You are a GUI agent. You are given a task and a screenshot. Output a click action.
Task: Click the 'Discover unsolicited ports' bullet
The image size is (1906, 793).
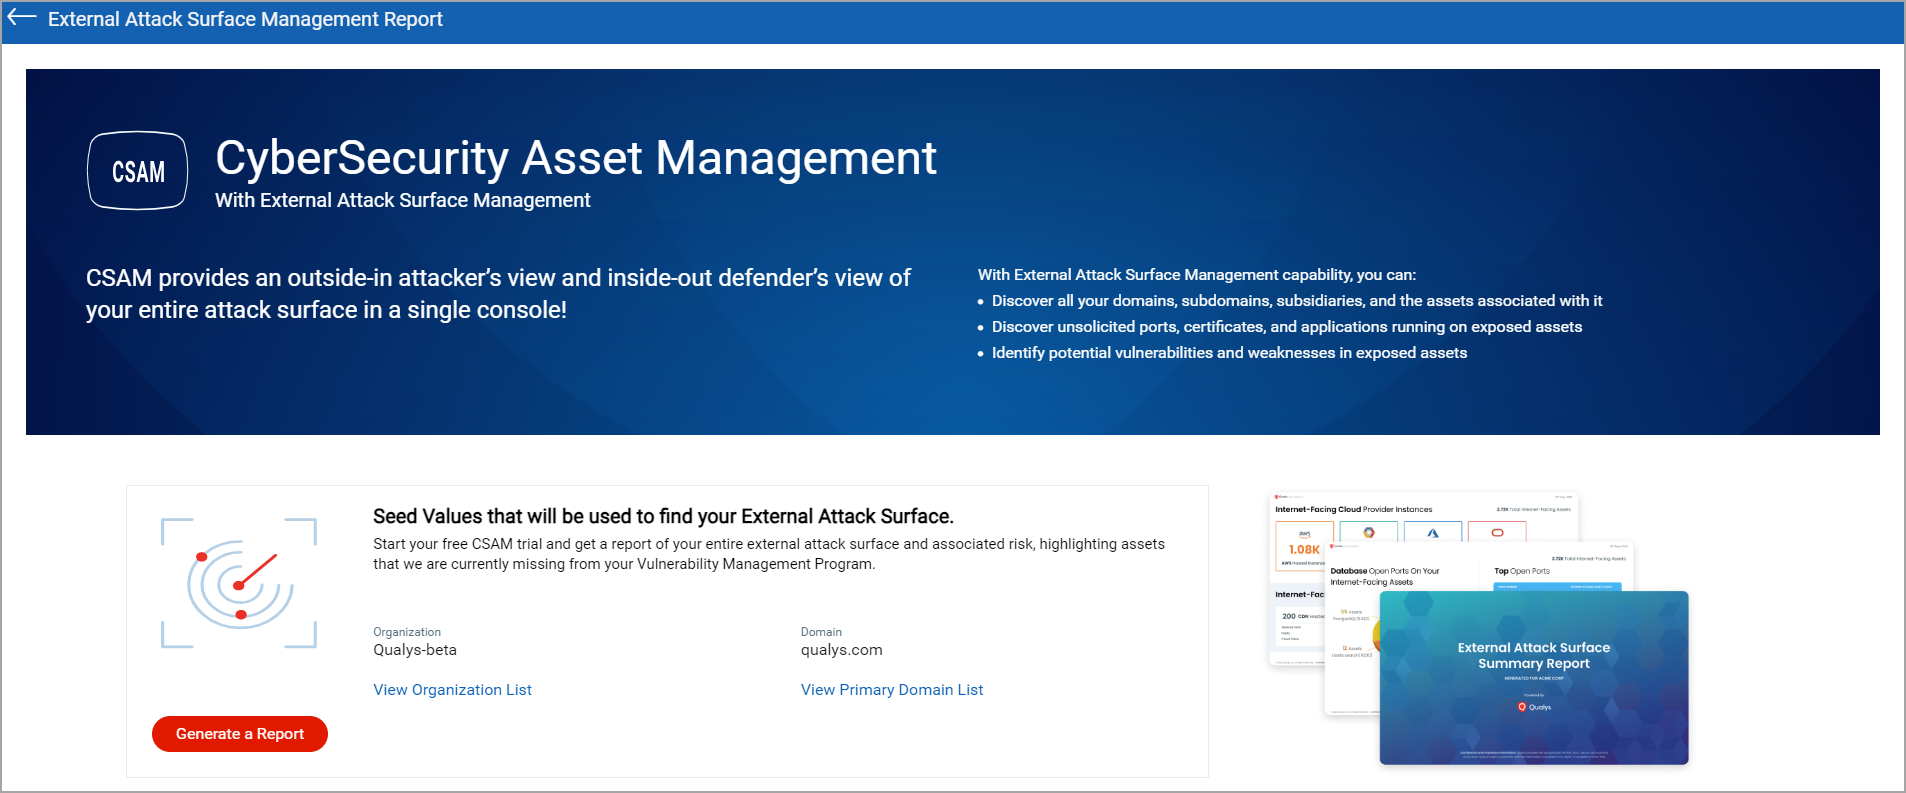[x=1287, y=327]
